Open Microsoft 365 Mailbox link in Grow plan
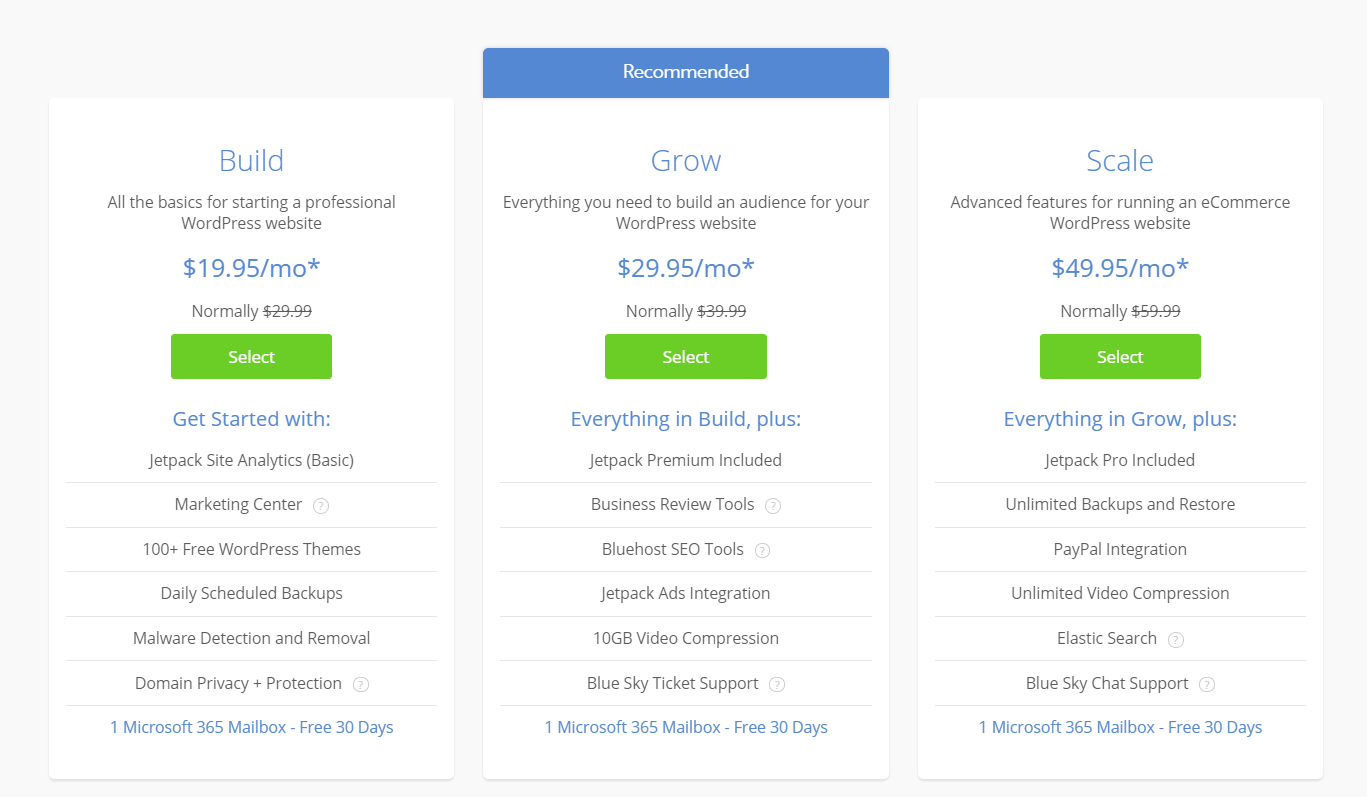 pyautogui.click(x=685, y=727)
